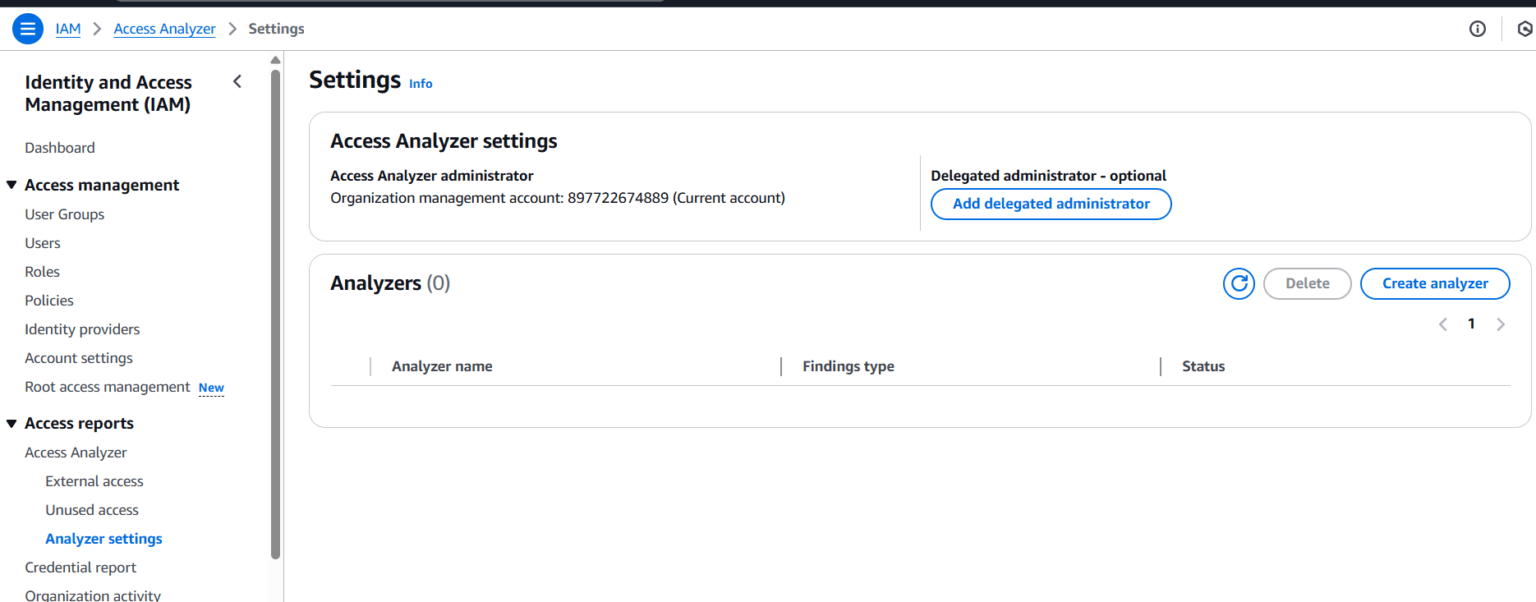The width and height of the screenshot is (1536, 602).
Task: Collapse the Access management section
Action: pos(12,184)
